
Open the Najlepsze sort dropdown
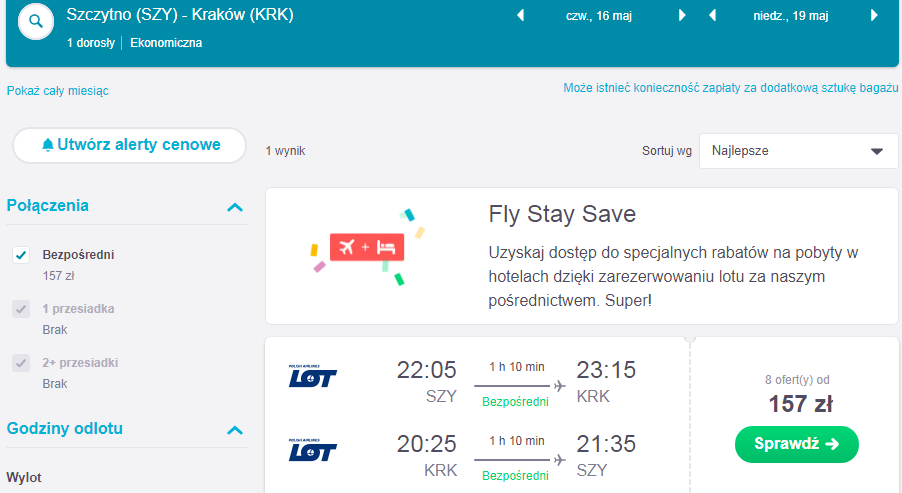[798, 151]
